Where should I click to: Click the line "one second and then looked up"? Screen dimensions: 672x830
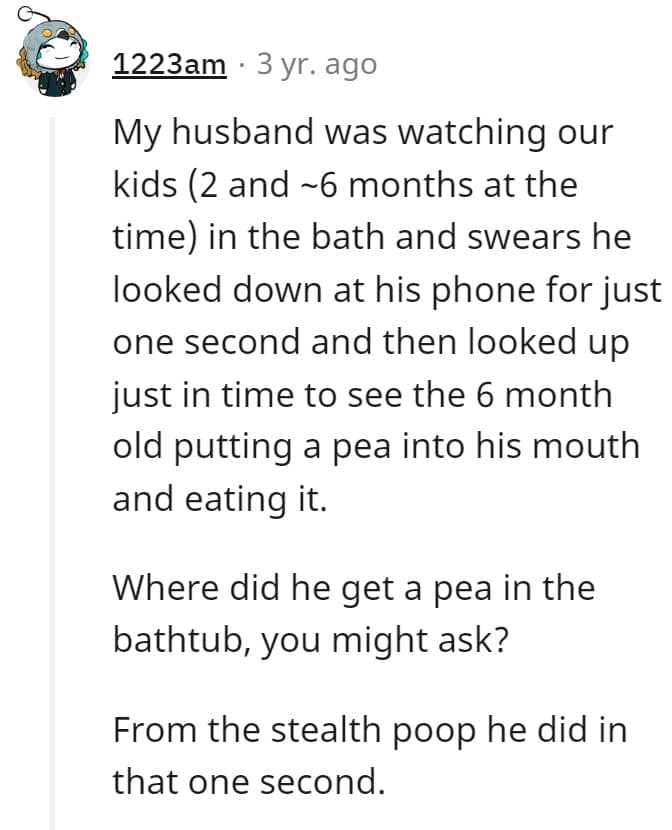coord(371,342)
